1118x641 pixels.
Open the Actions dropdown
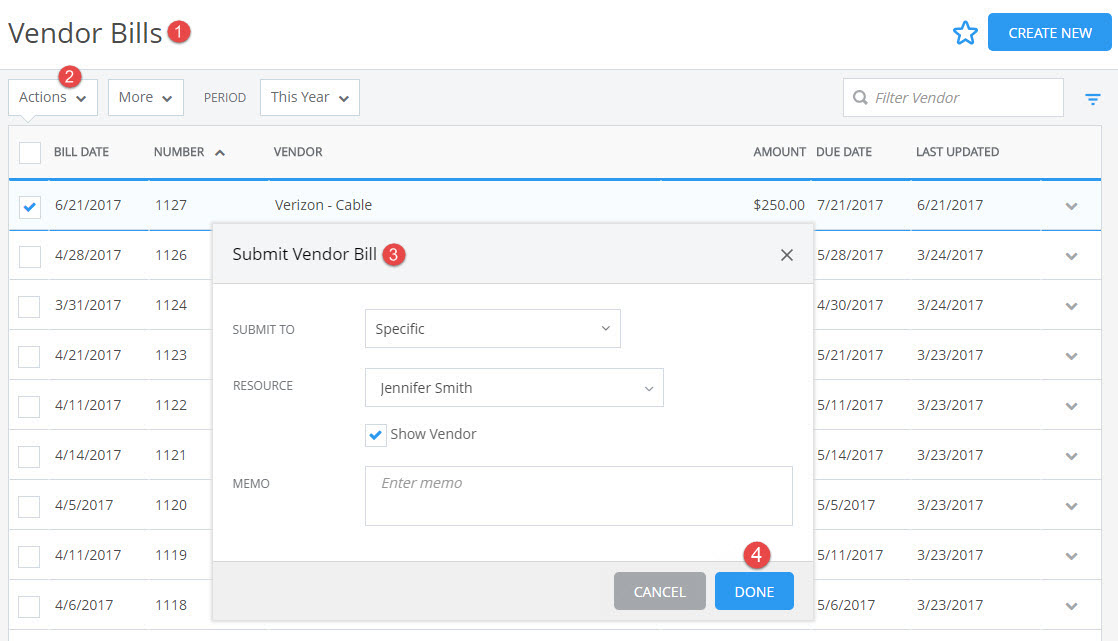(x=52, y=97)
